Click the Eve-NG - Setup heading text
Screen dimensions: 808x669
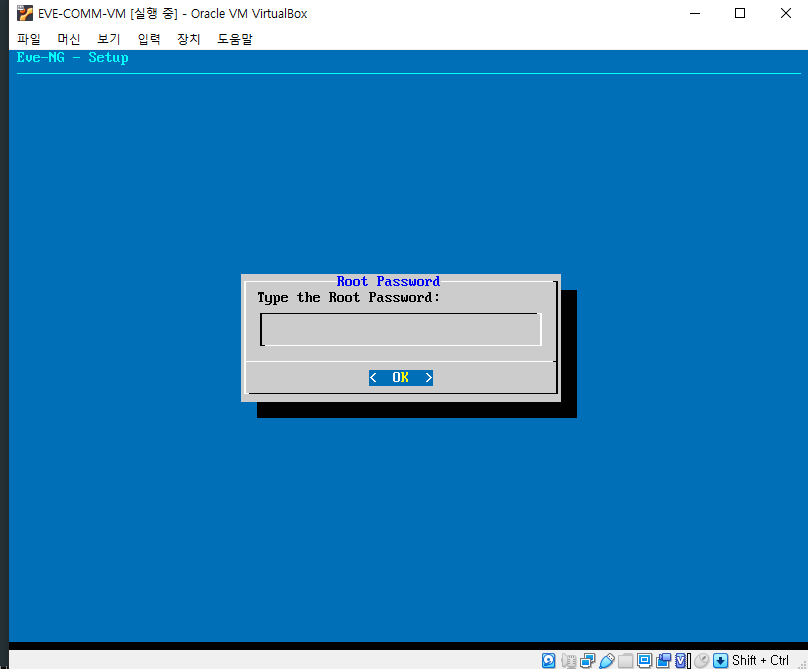coord(73,57)
